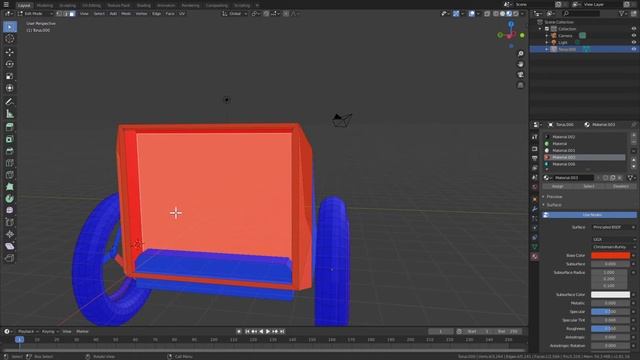Open the UV menu
The width and height of the screenshot is (640, 360).
pyautogui.click(x=182, y=13)
